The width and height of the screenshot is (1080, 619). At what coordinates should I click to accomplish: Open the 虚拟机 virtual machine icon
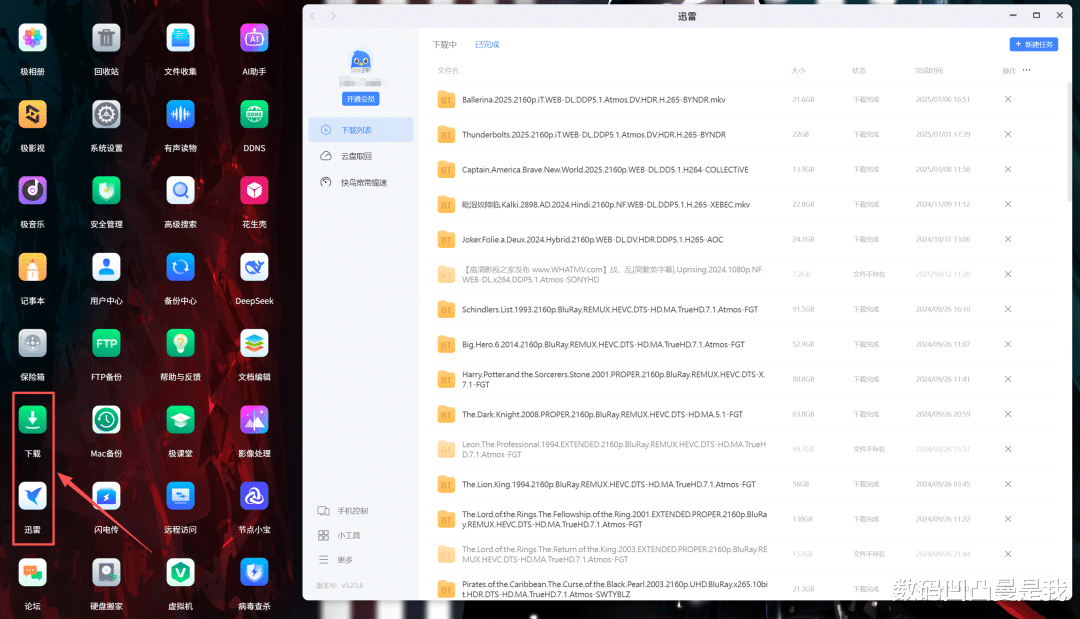click(x=180, y=573)
